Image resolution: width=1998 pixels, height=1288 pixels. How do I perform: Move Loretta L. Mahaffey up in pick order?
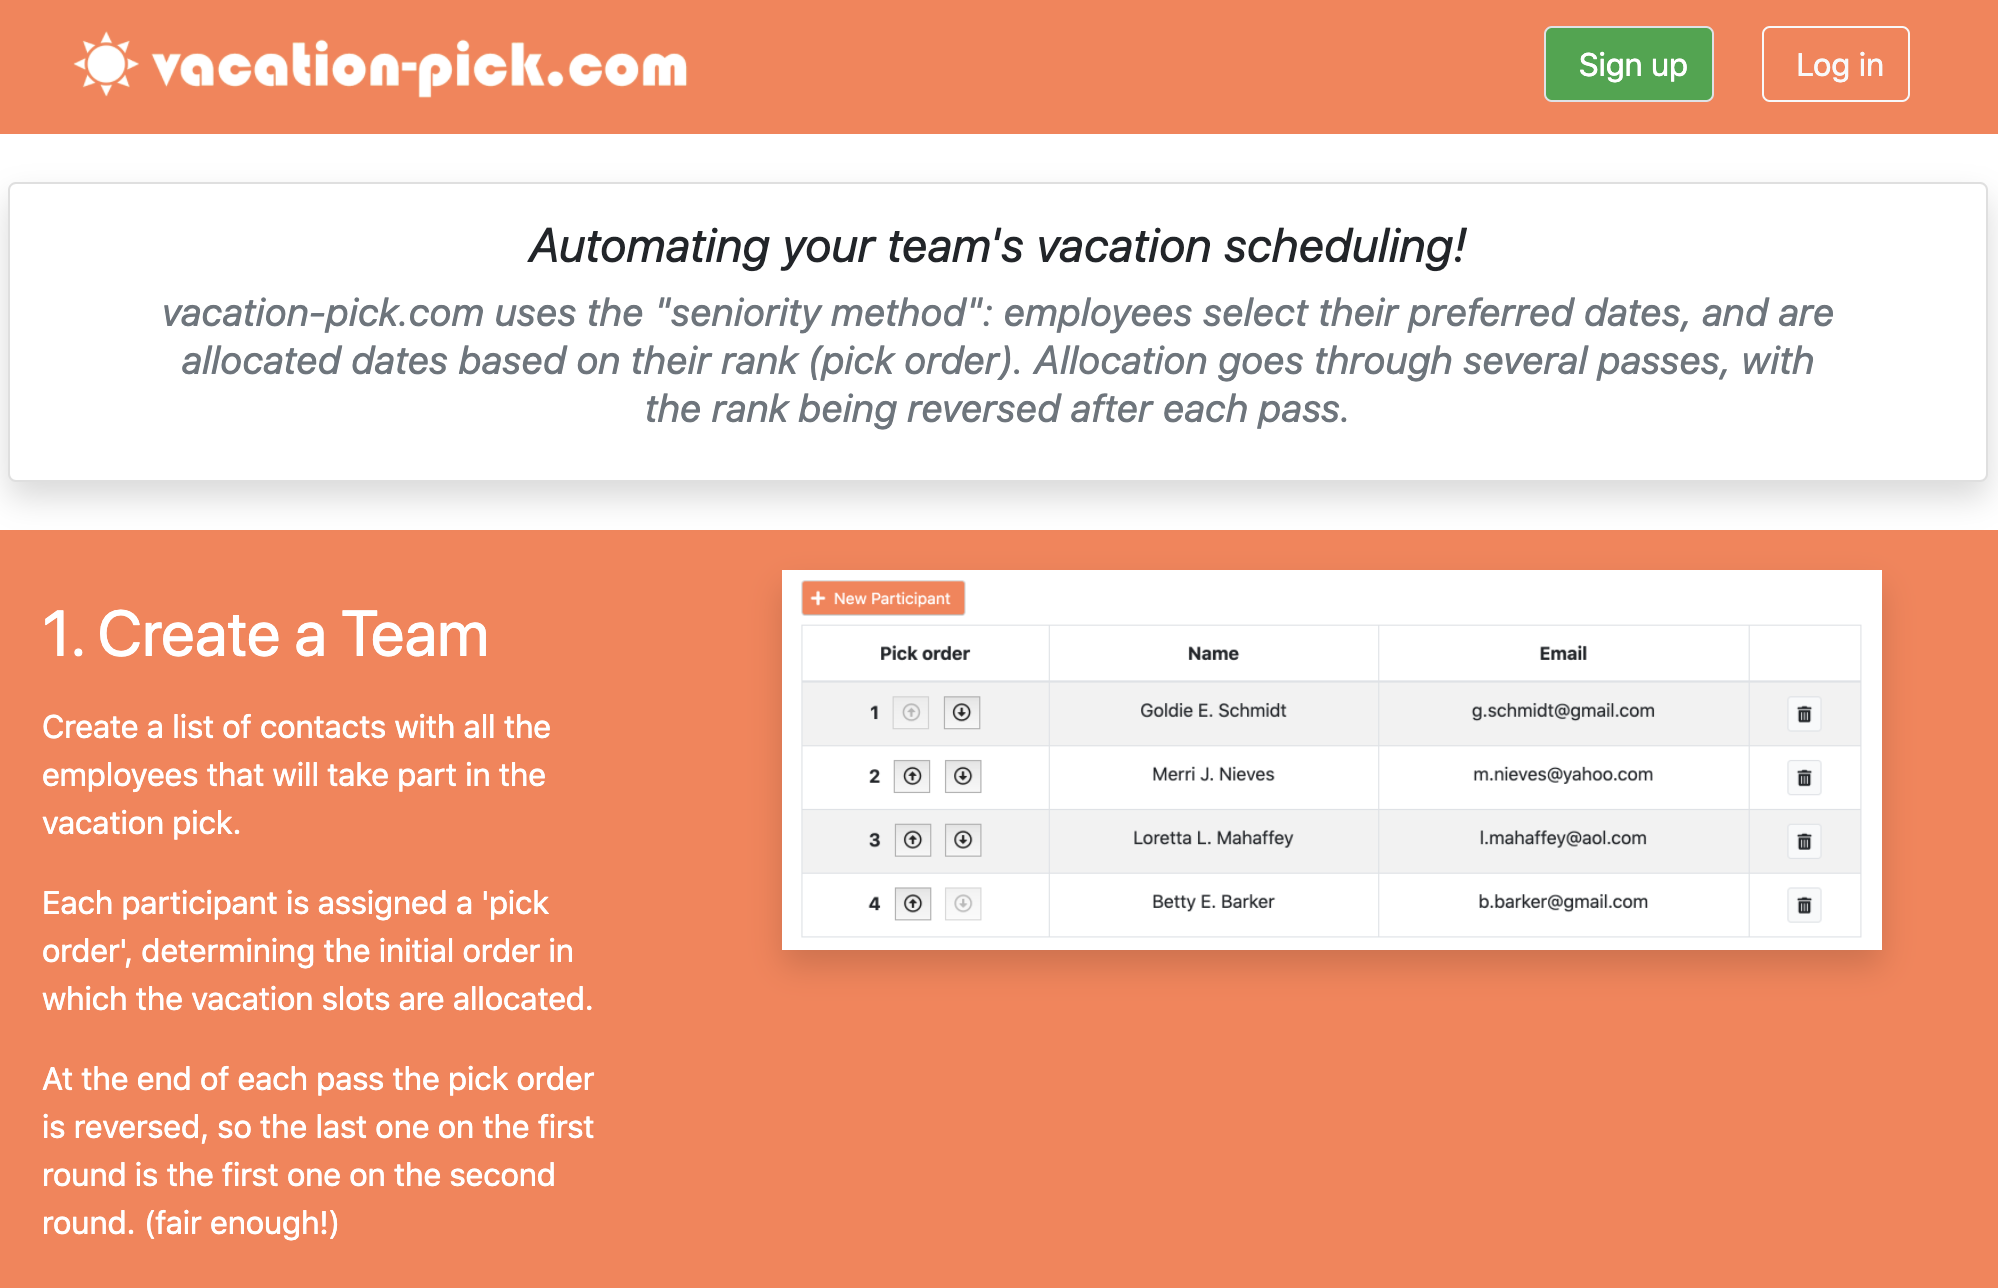pos(912,840)
